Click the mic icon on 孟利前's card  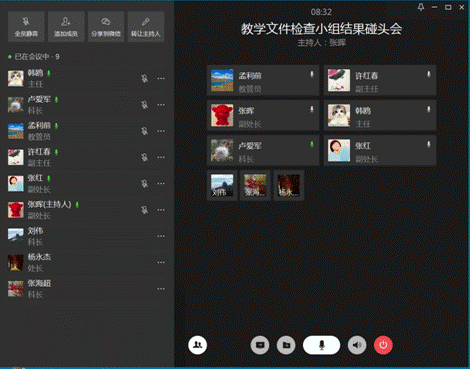tap(312, 74)
